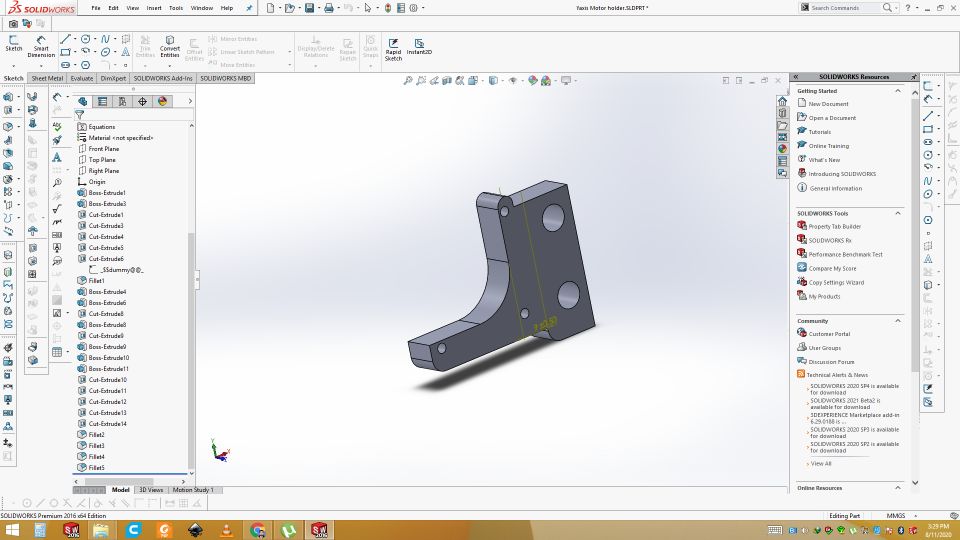Viewport: 960px width, 540px height.
Task: Open the Custom Properties task pane icon
Action: (782, 161)
